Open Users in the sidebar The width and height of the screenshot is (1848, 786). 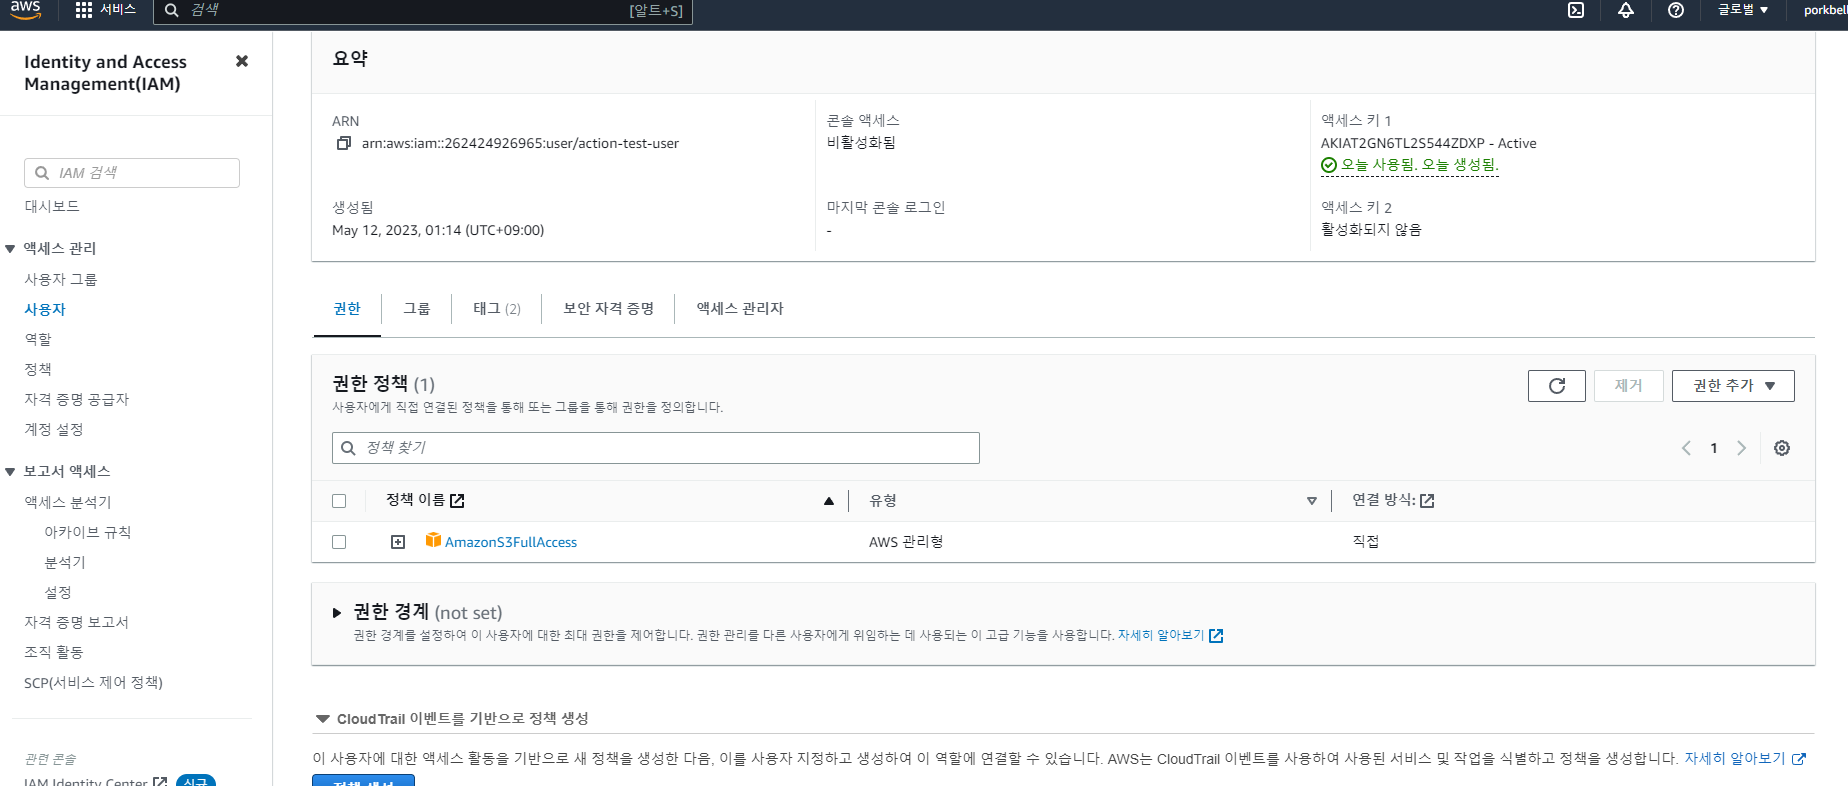coord(45,309)
